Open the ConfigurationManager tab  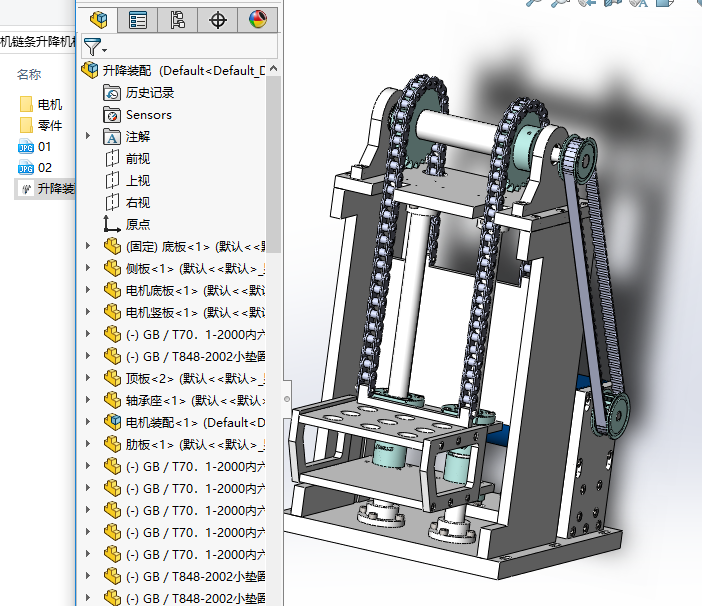click(x=177, y=20)
